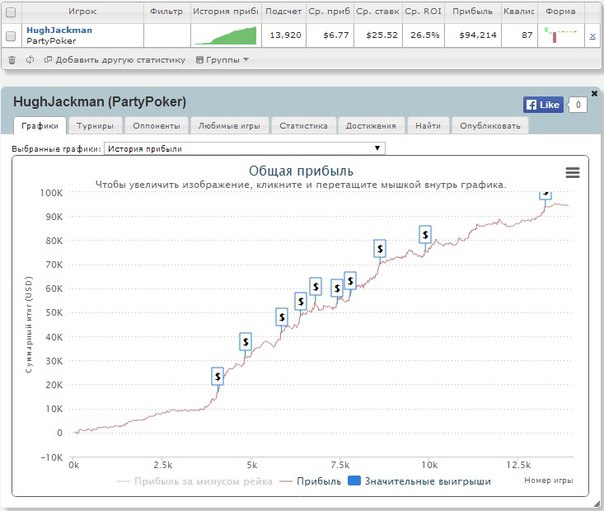Open the Оппоненты tab
The width and height of the screenshot is (604, 511).
click(x=157, y=126)
